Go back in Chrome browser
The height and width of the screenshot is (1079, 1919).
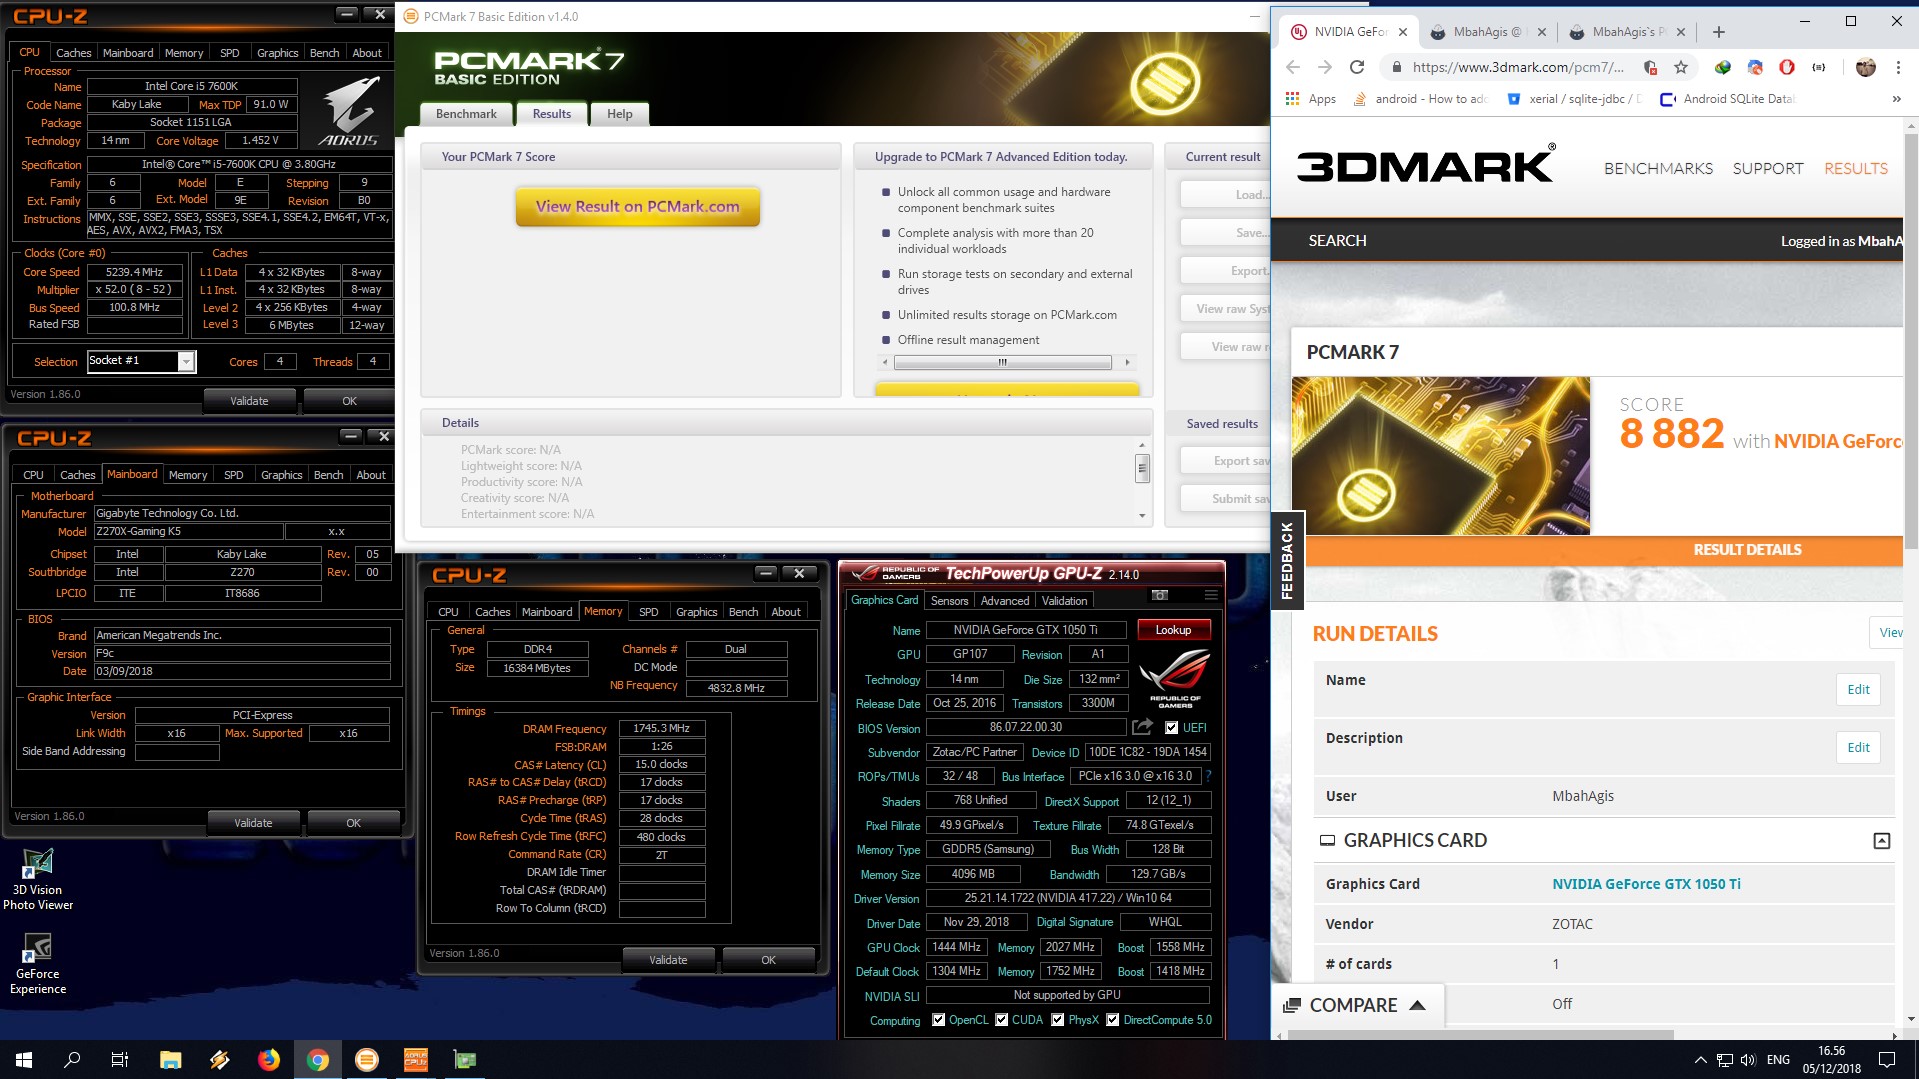click(x=1293, y=67)
